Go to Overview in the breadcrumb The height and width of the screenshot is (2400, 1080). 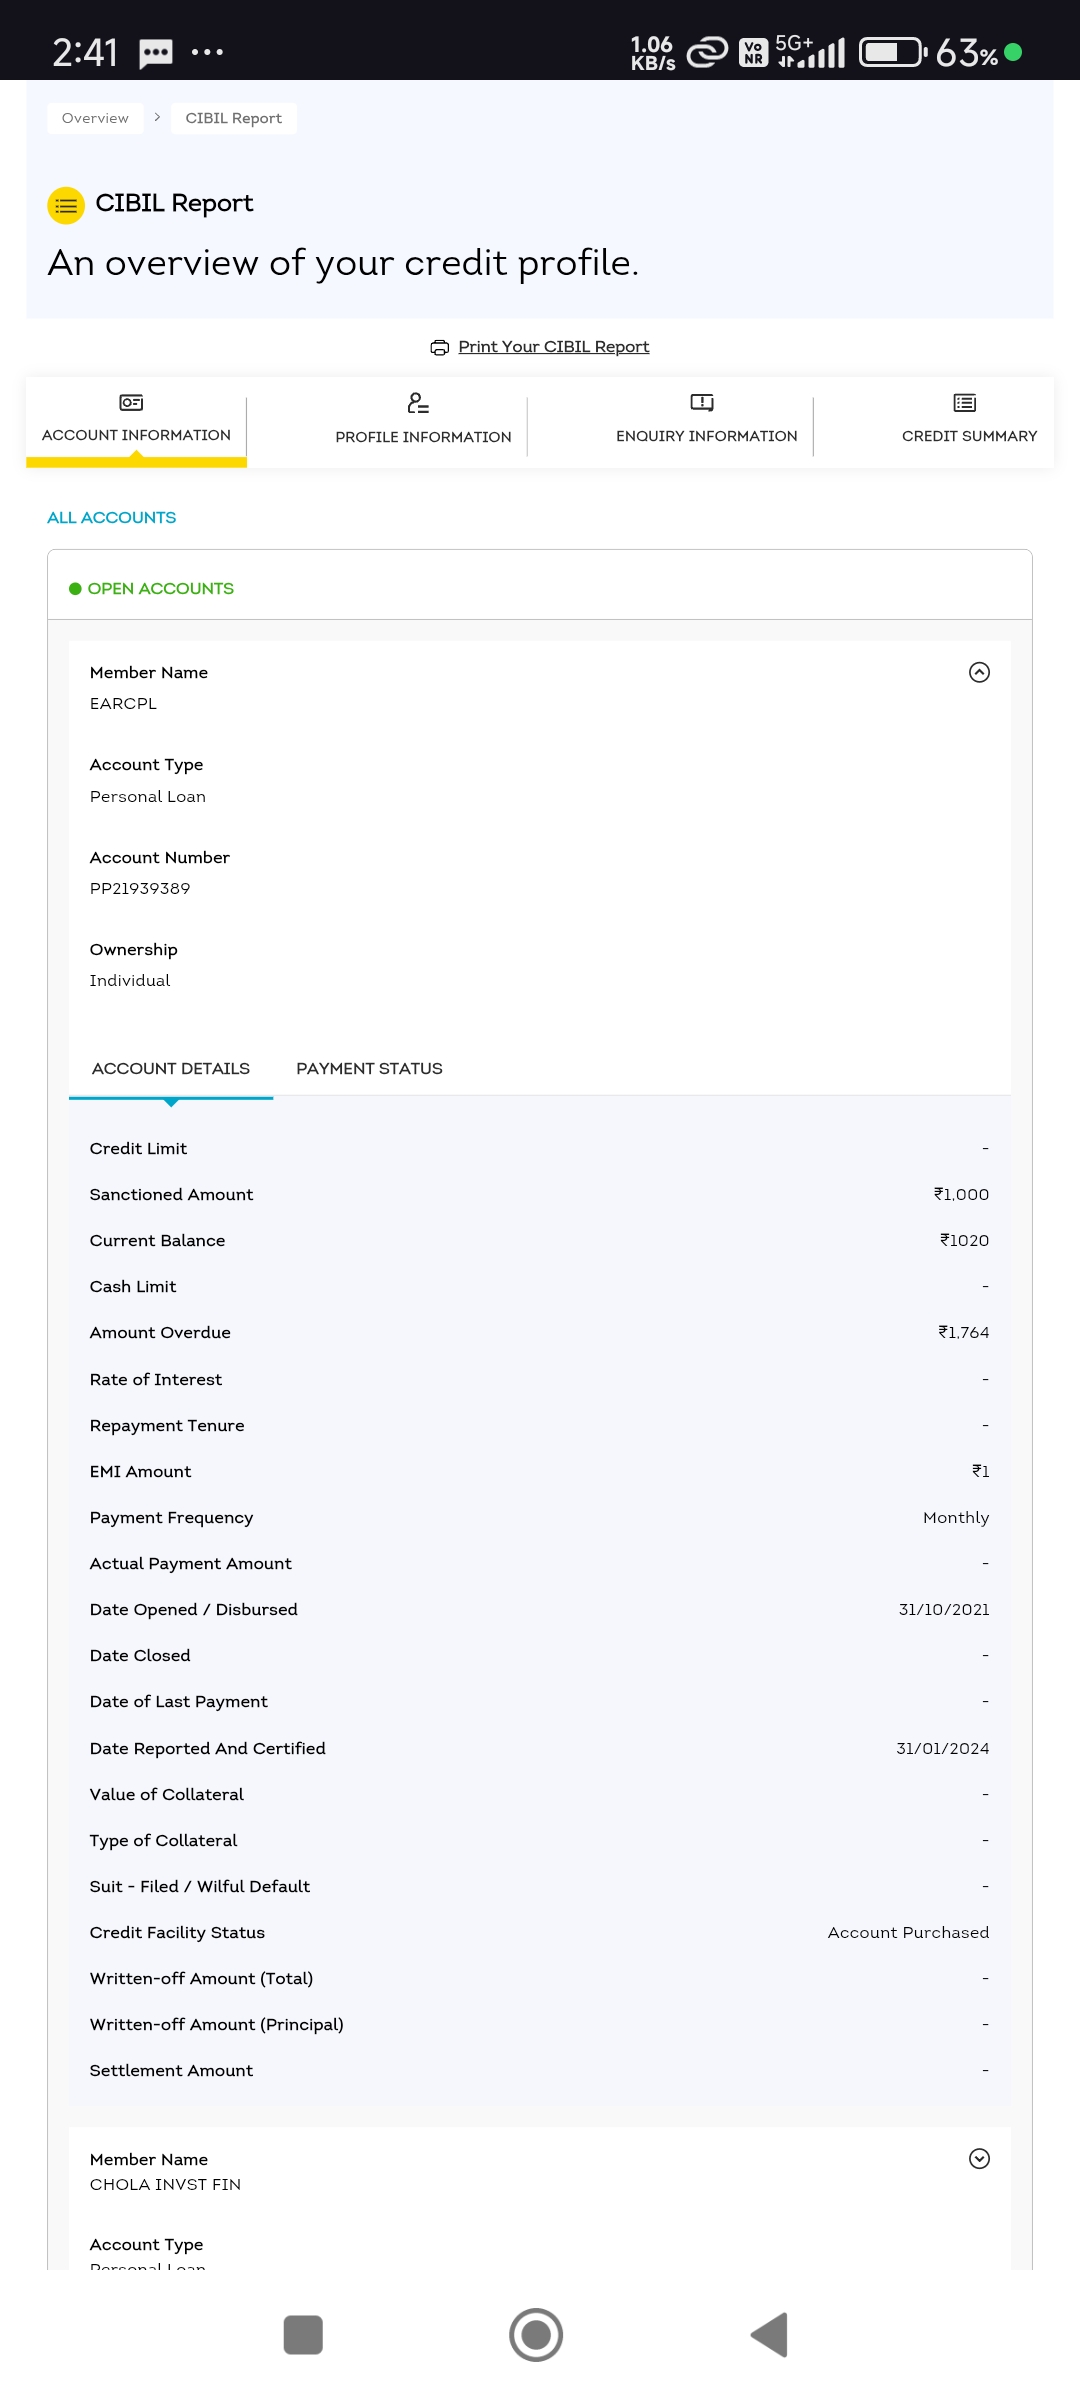point(95,119)
